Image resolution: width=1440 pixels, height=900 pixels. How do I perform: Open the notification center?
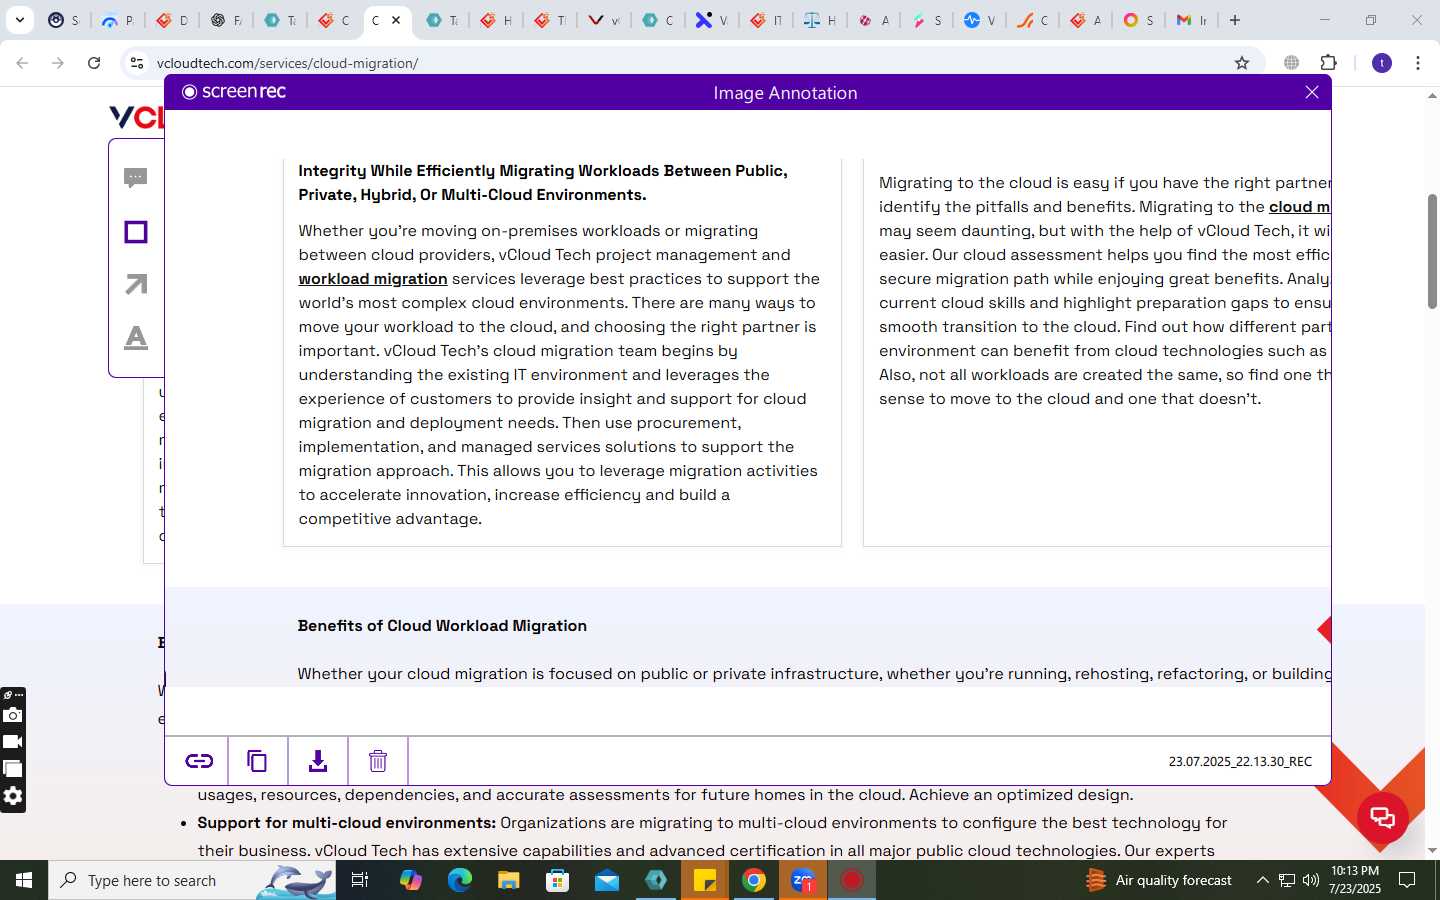click(x=1407, y=880)
